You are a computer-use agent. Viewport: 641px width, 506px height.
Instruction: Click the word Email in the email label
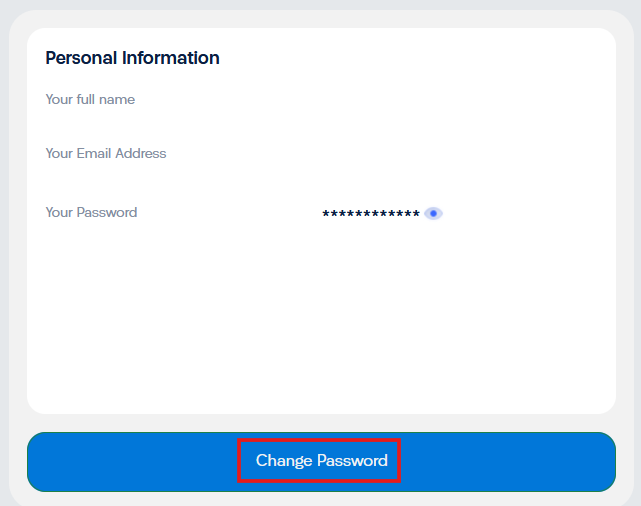[94, 153]
